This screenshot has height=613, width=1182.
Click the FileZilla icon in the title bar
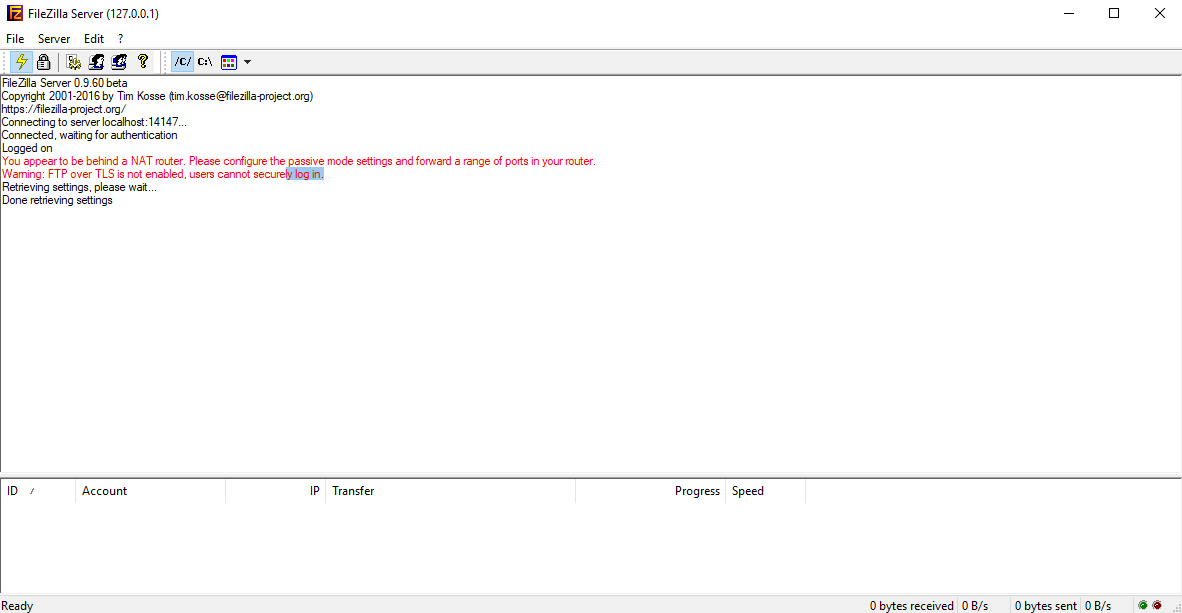(13, 13)
